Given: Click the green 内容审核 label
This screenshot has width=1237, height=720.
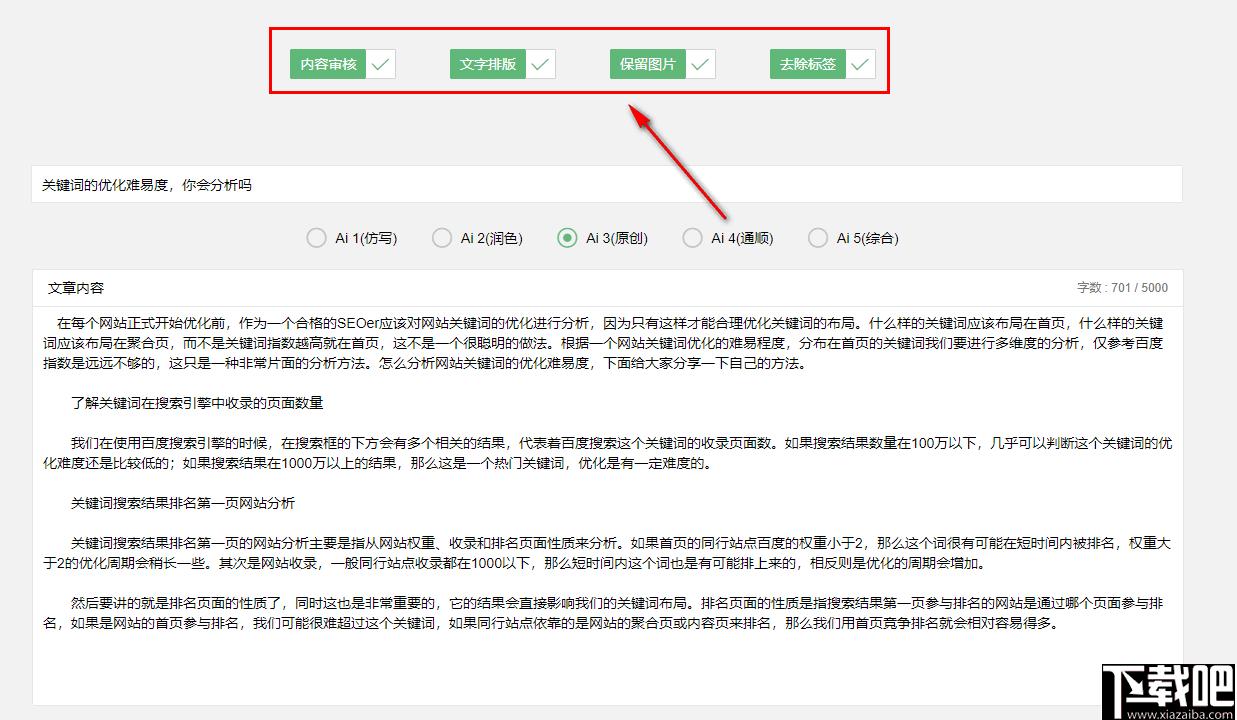Looking at the screenshot, I should [328, 64].
